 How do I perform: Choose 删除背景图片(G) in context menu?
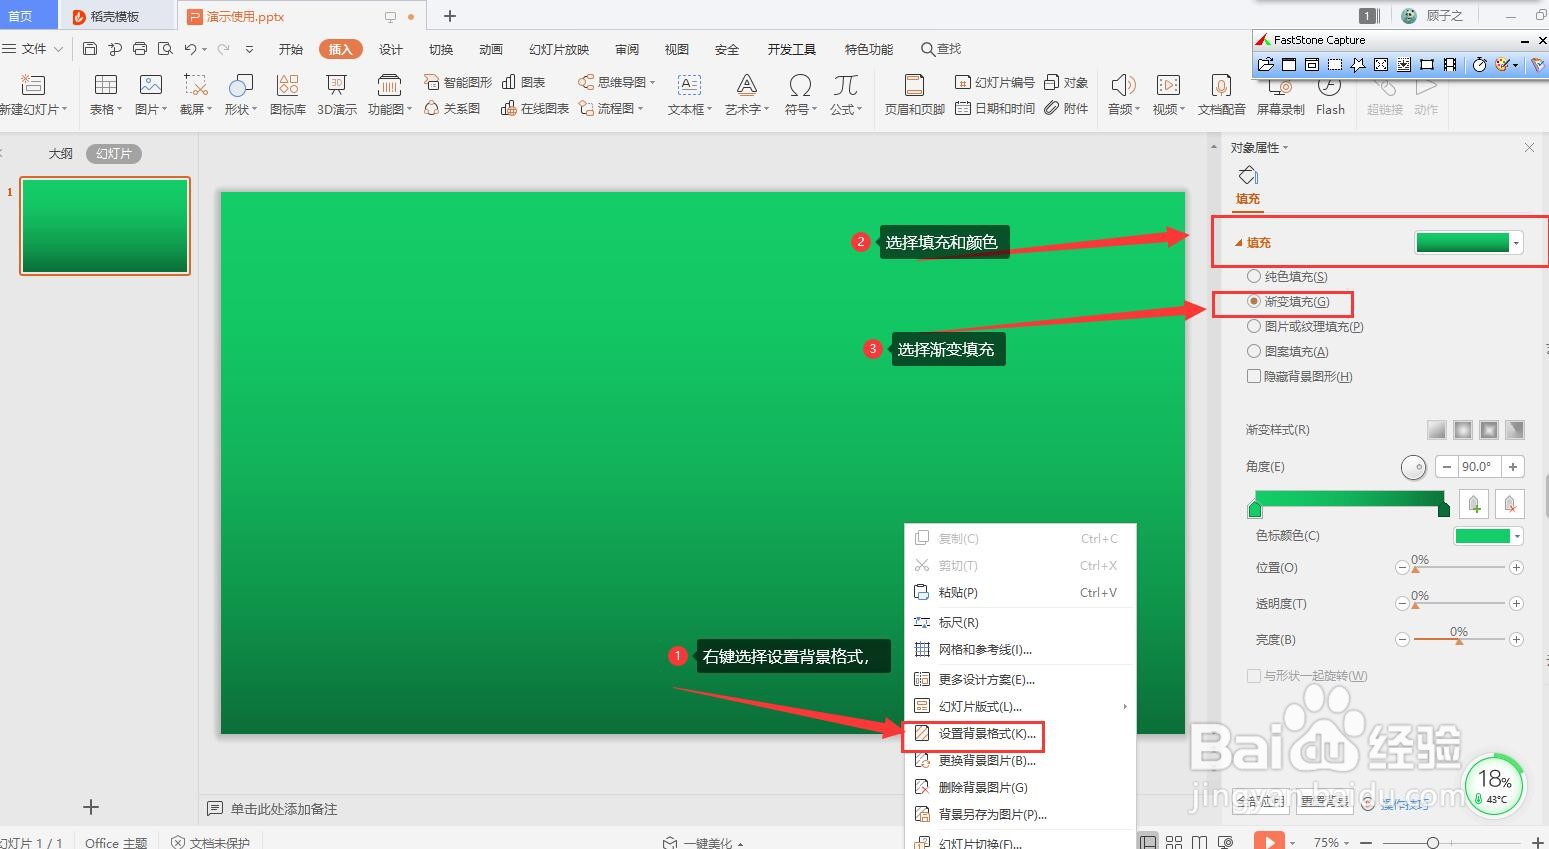point(1020,787)
